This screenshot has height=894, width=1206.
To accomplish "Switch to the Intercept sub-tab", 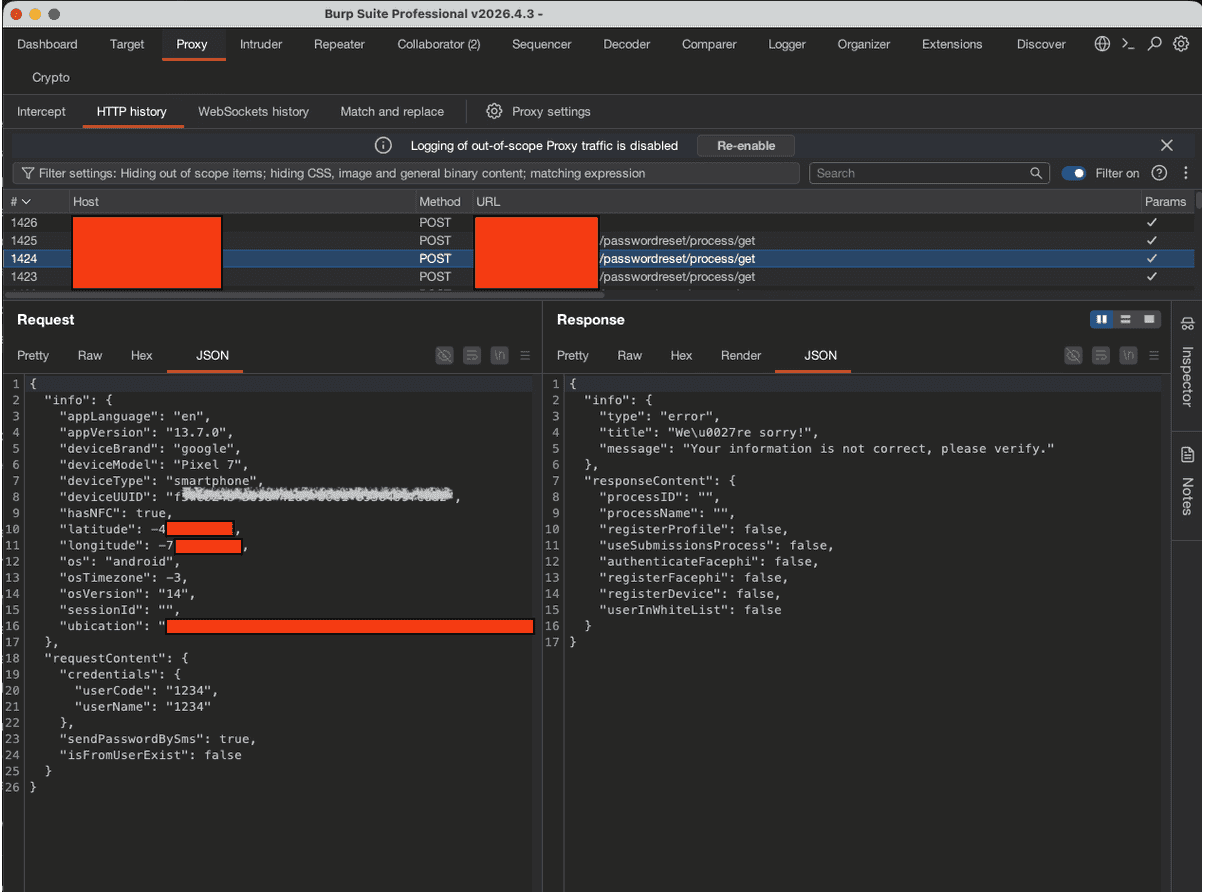I will click(x=41, y=111).
